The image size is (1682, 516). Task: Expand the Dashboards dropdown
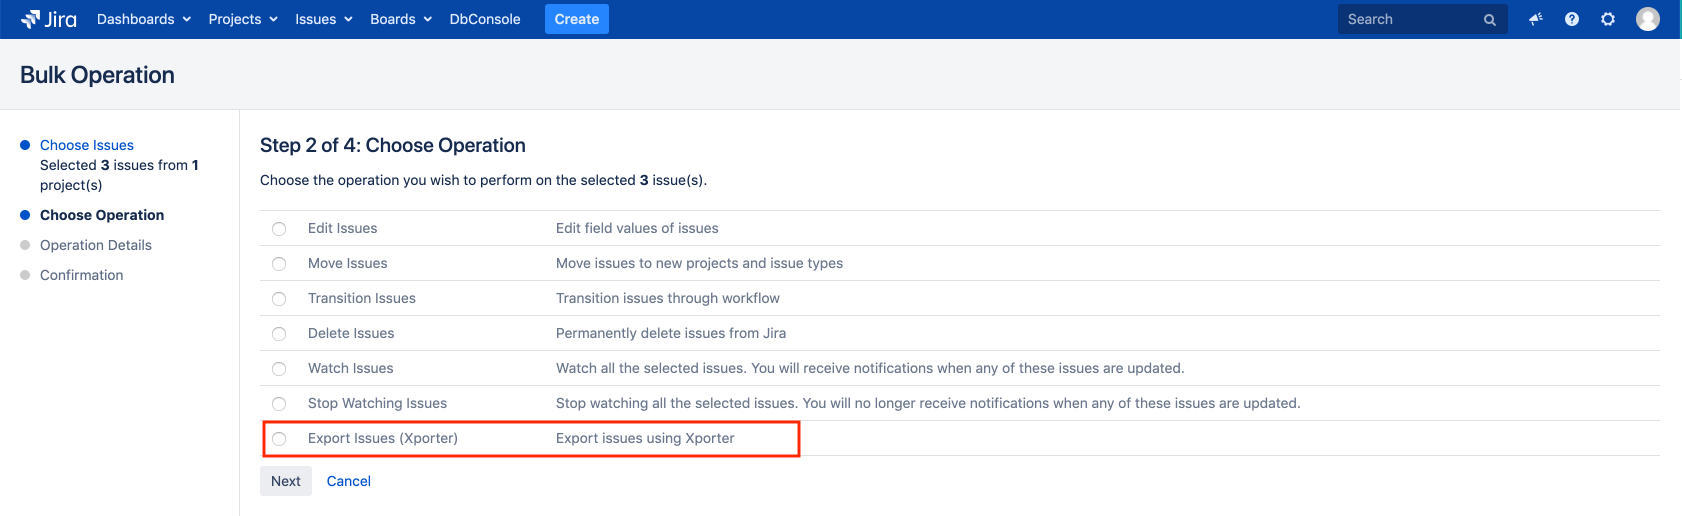[x=143, y=19]
